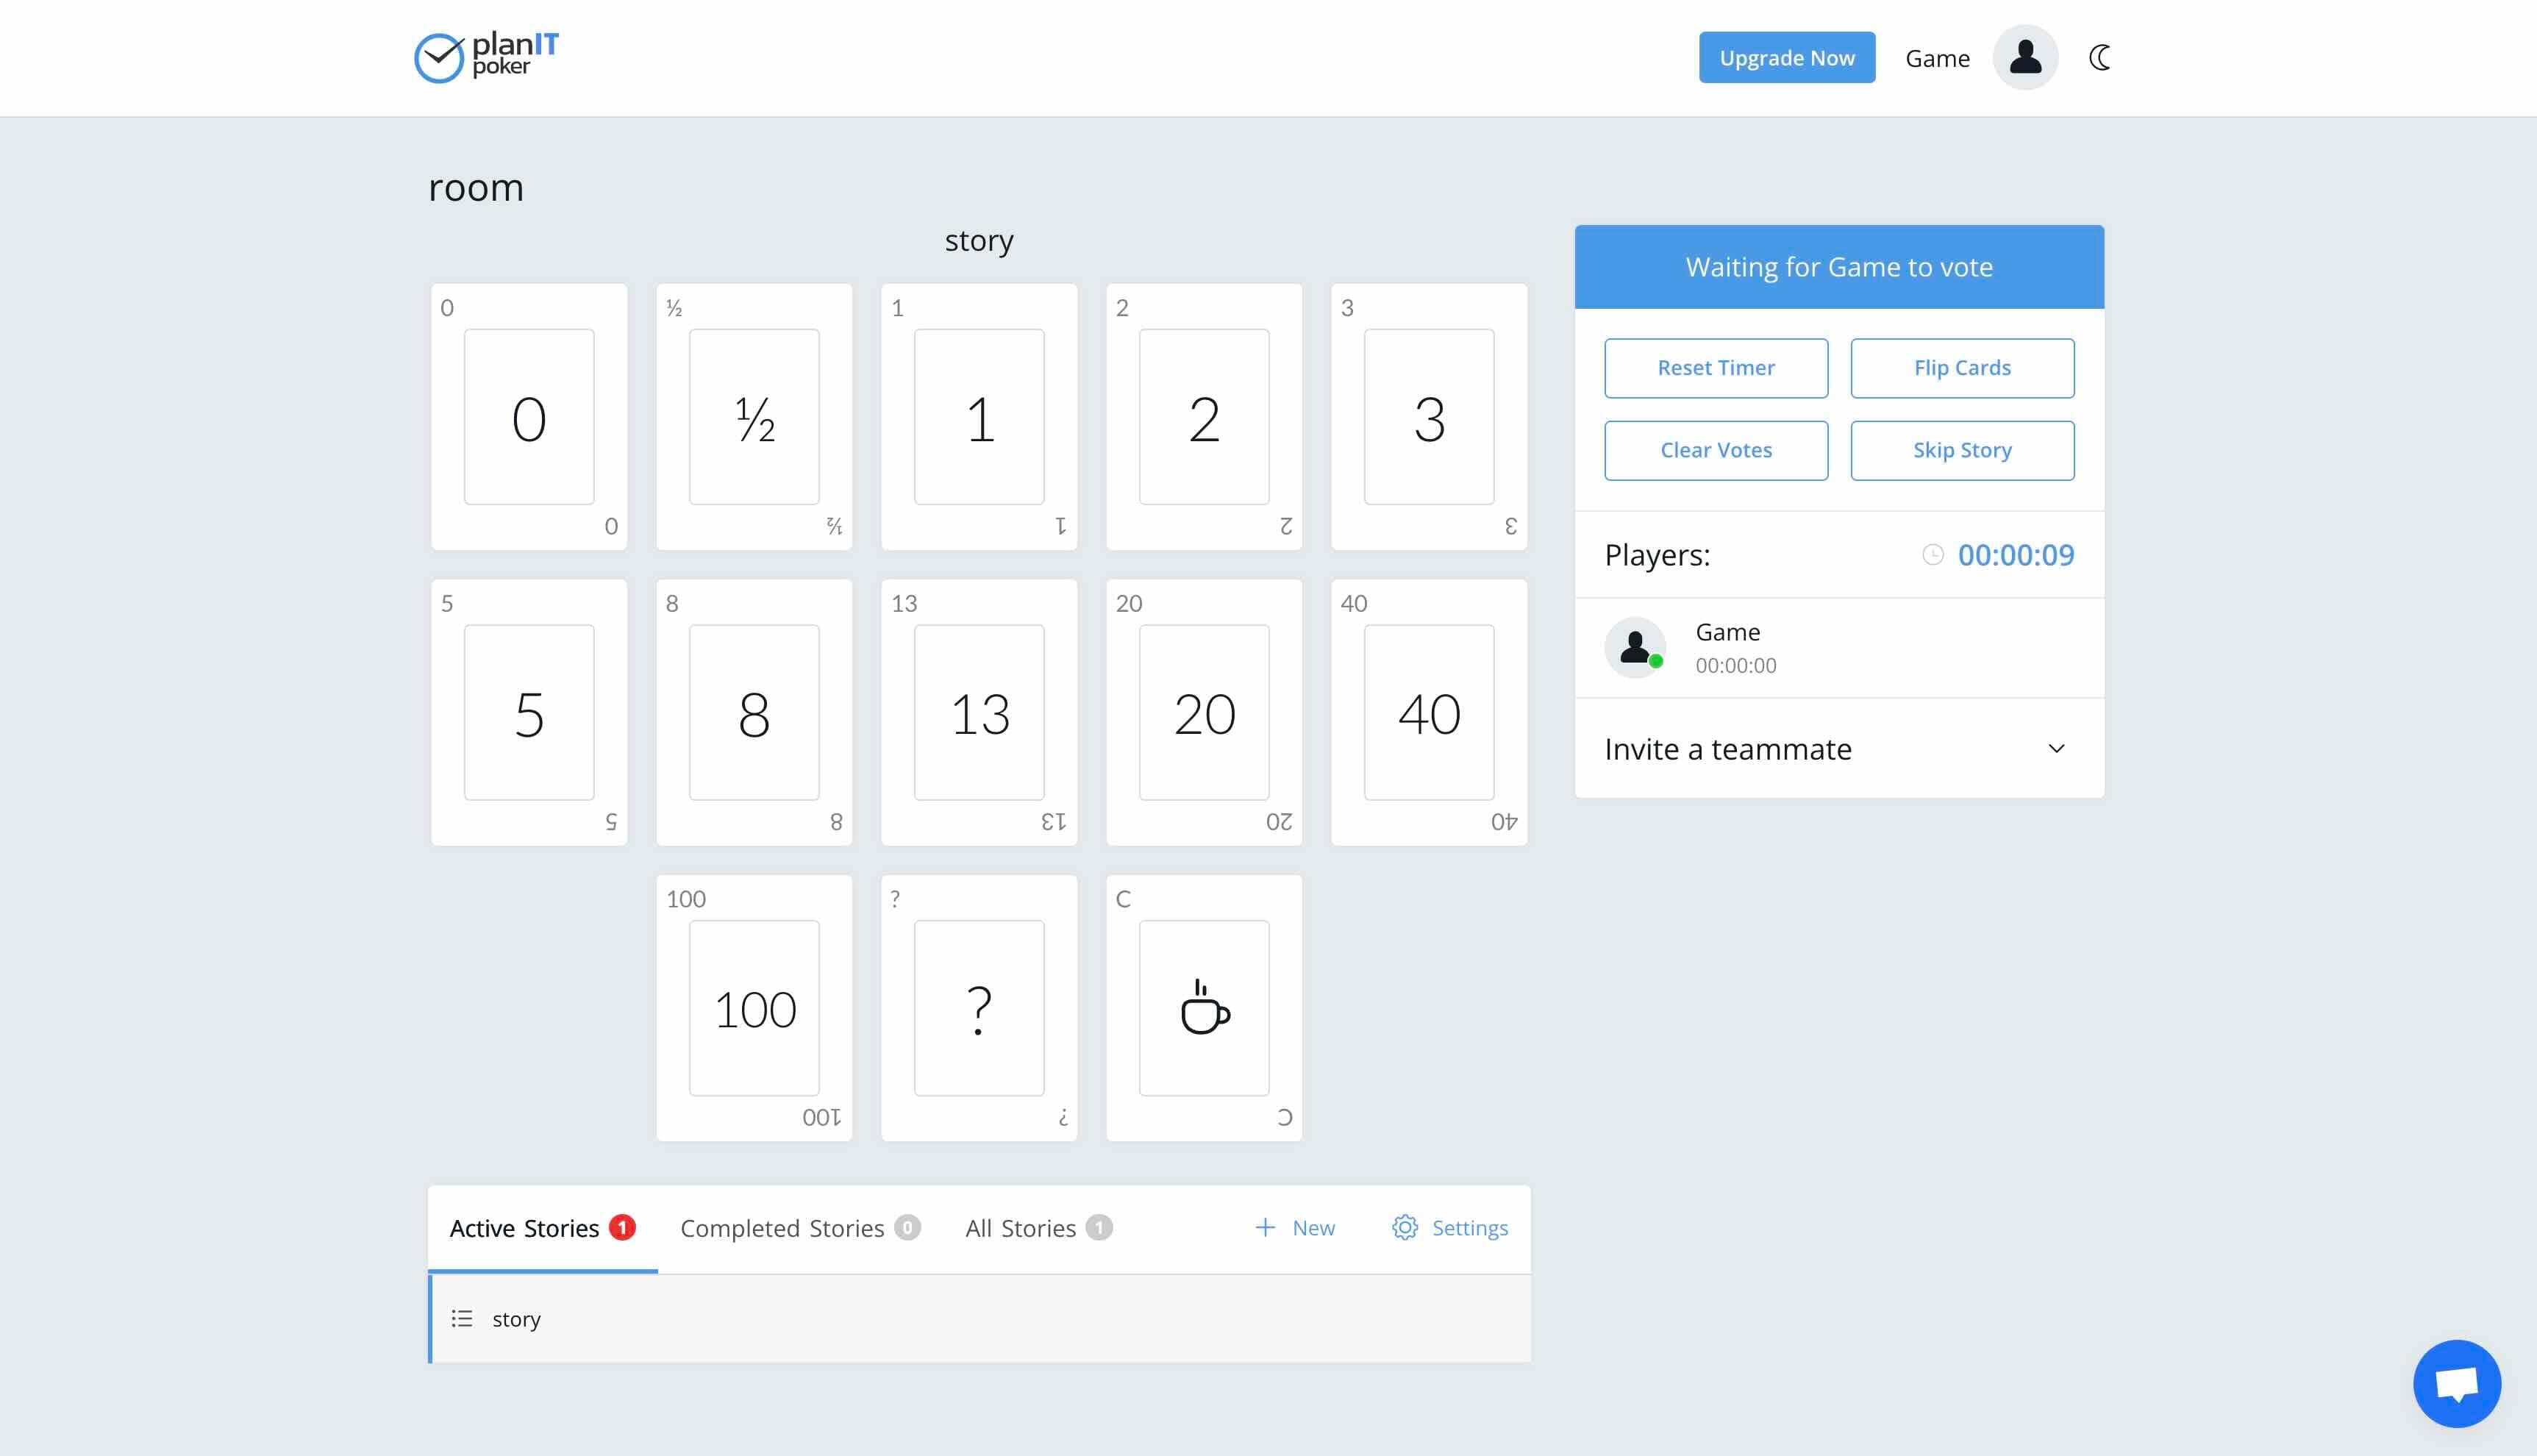Toggle dark mode moon icon
The image size is (2537, 1456).
2099,58
